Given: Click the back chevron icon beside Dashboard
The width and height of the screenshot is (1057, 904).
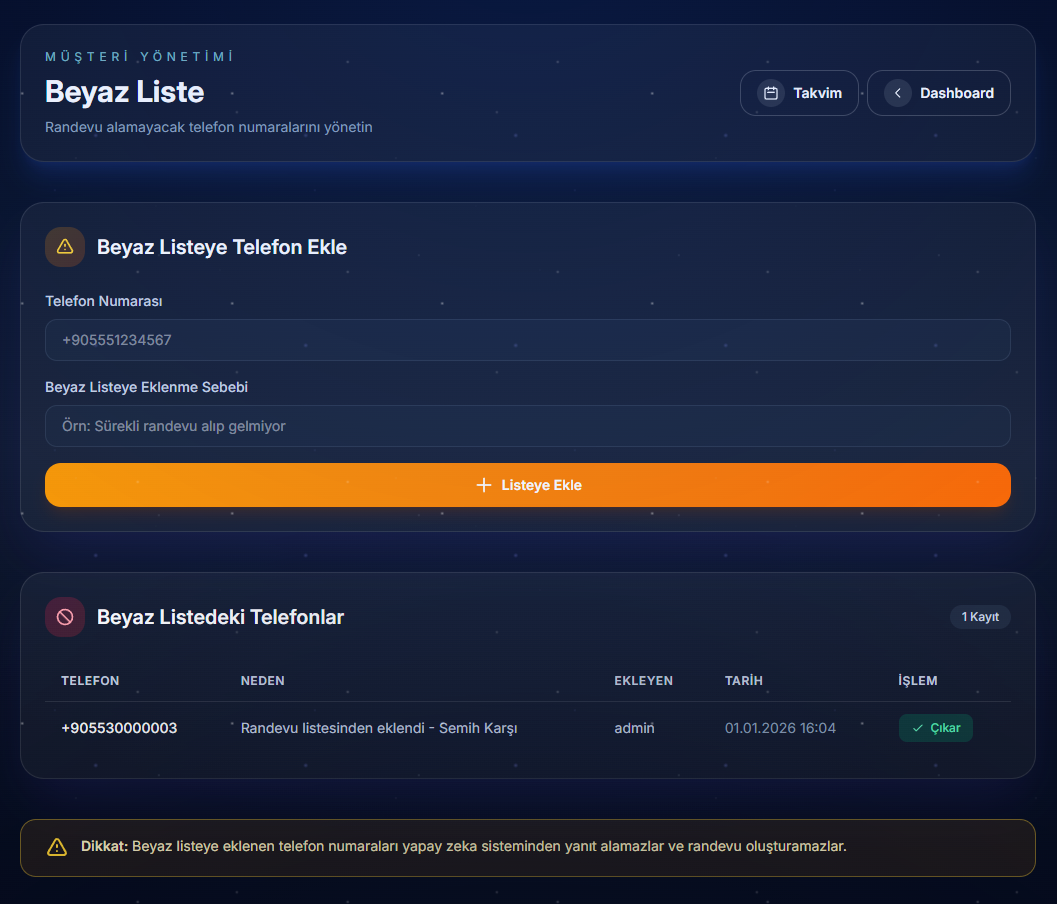Looking at the screenshot, I should click(897, 93).
